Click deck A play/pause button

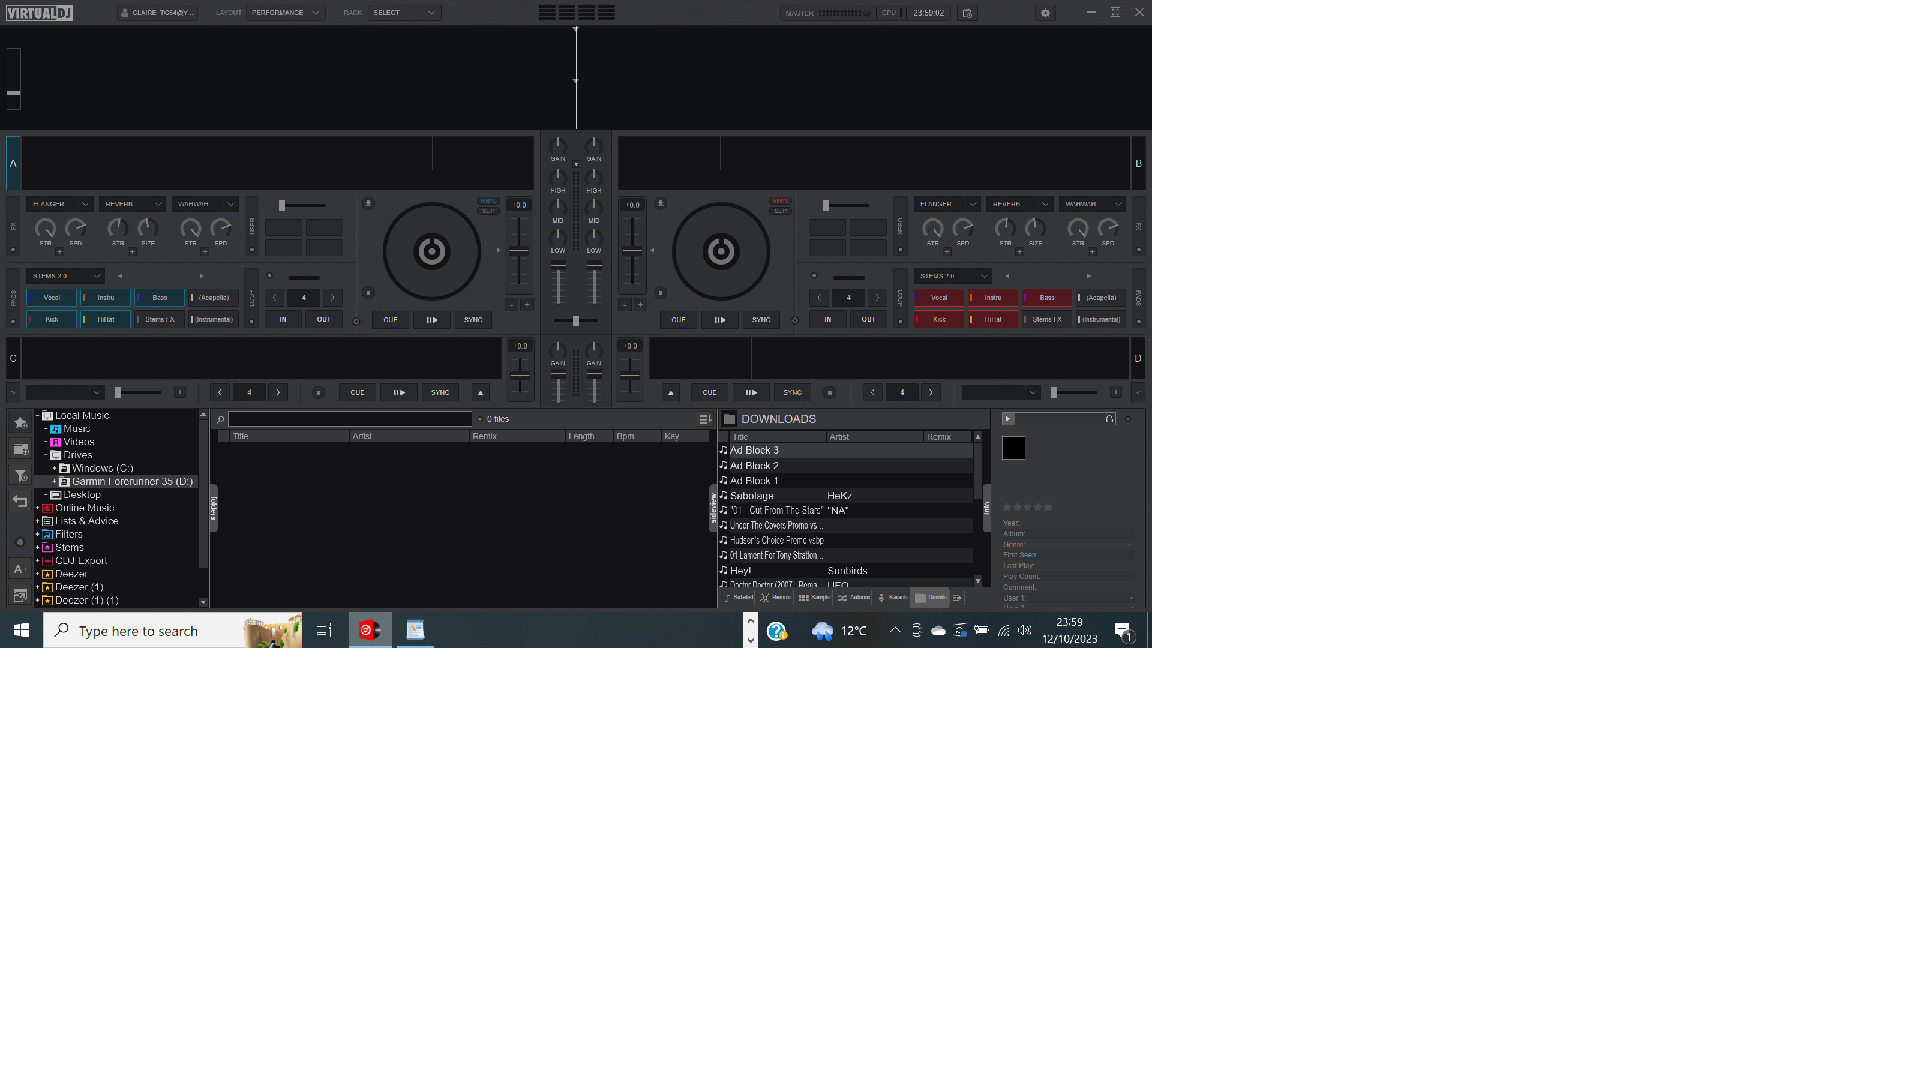[x=431, y=320]
